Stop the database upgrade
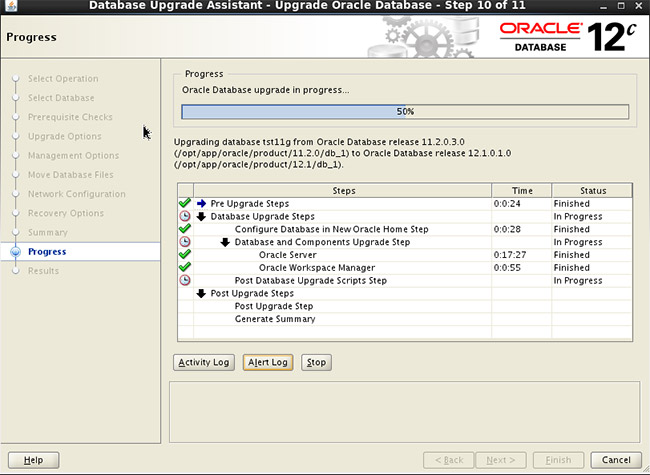Image resolution: width=650 pixels, height=475 pixels. pos(316,362)
